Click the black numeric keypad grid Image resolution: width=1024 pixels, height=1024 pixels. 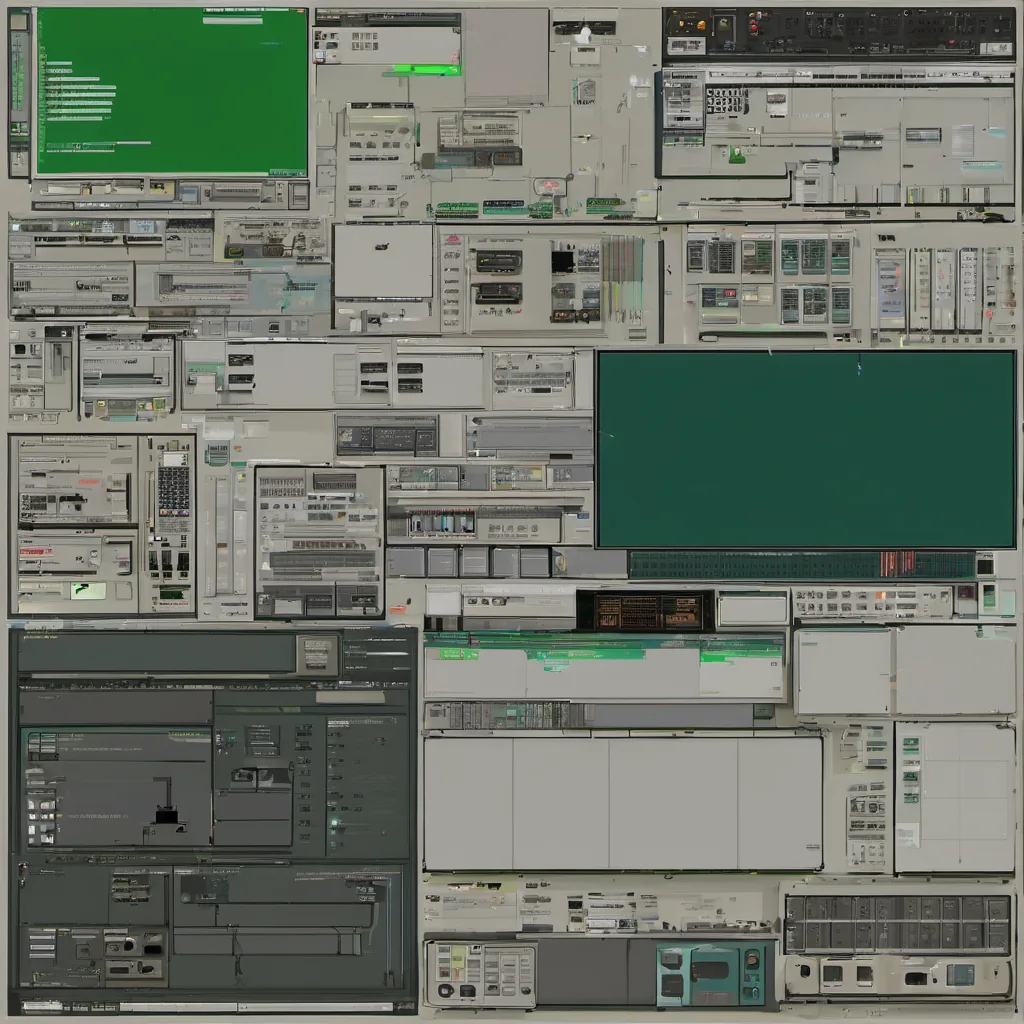173,490
